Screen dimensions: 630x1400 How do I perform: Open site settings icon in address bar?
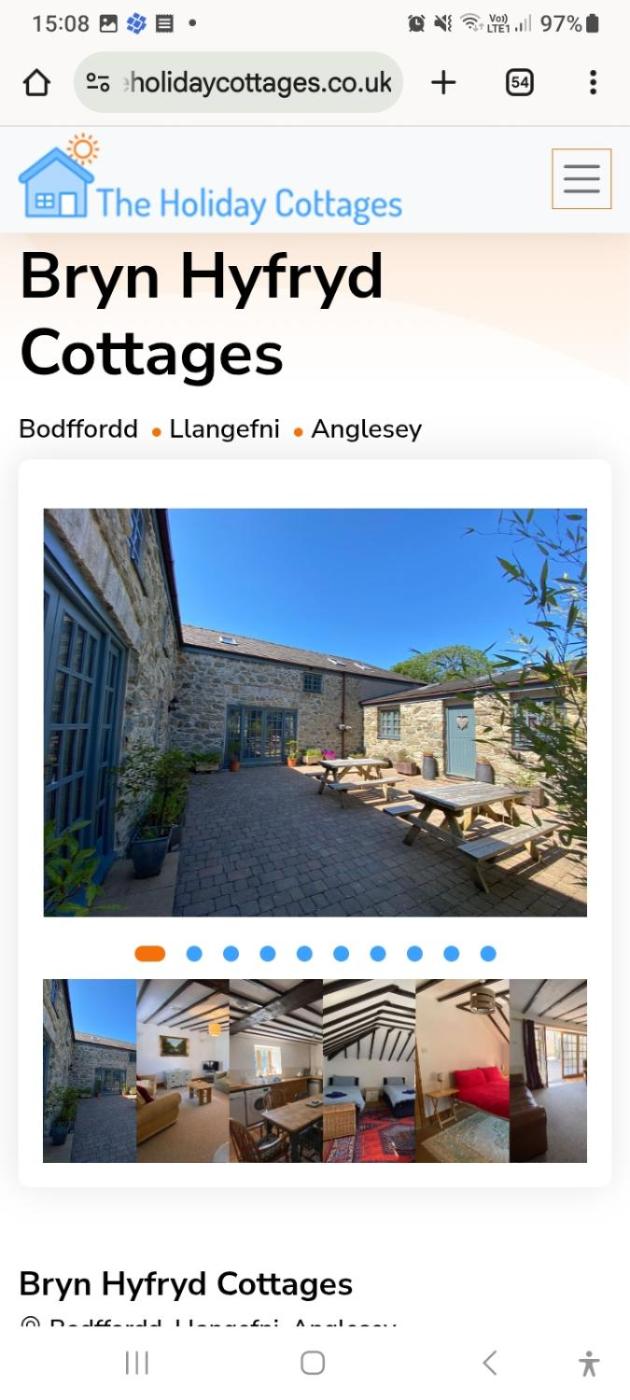click(x=98, y=83)
